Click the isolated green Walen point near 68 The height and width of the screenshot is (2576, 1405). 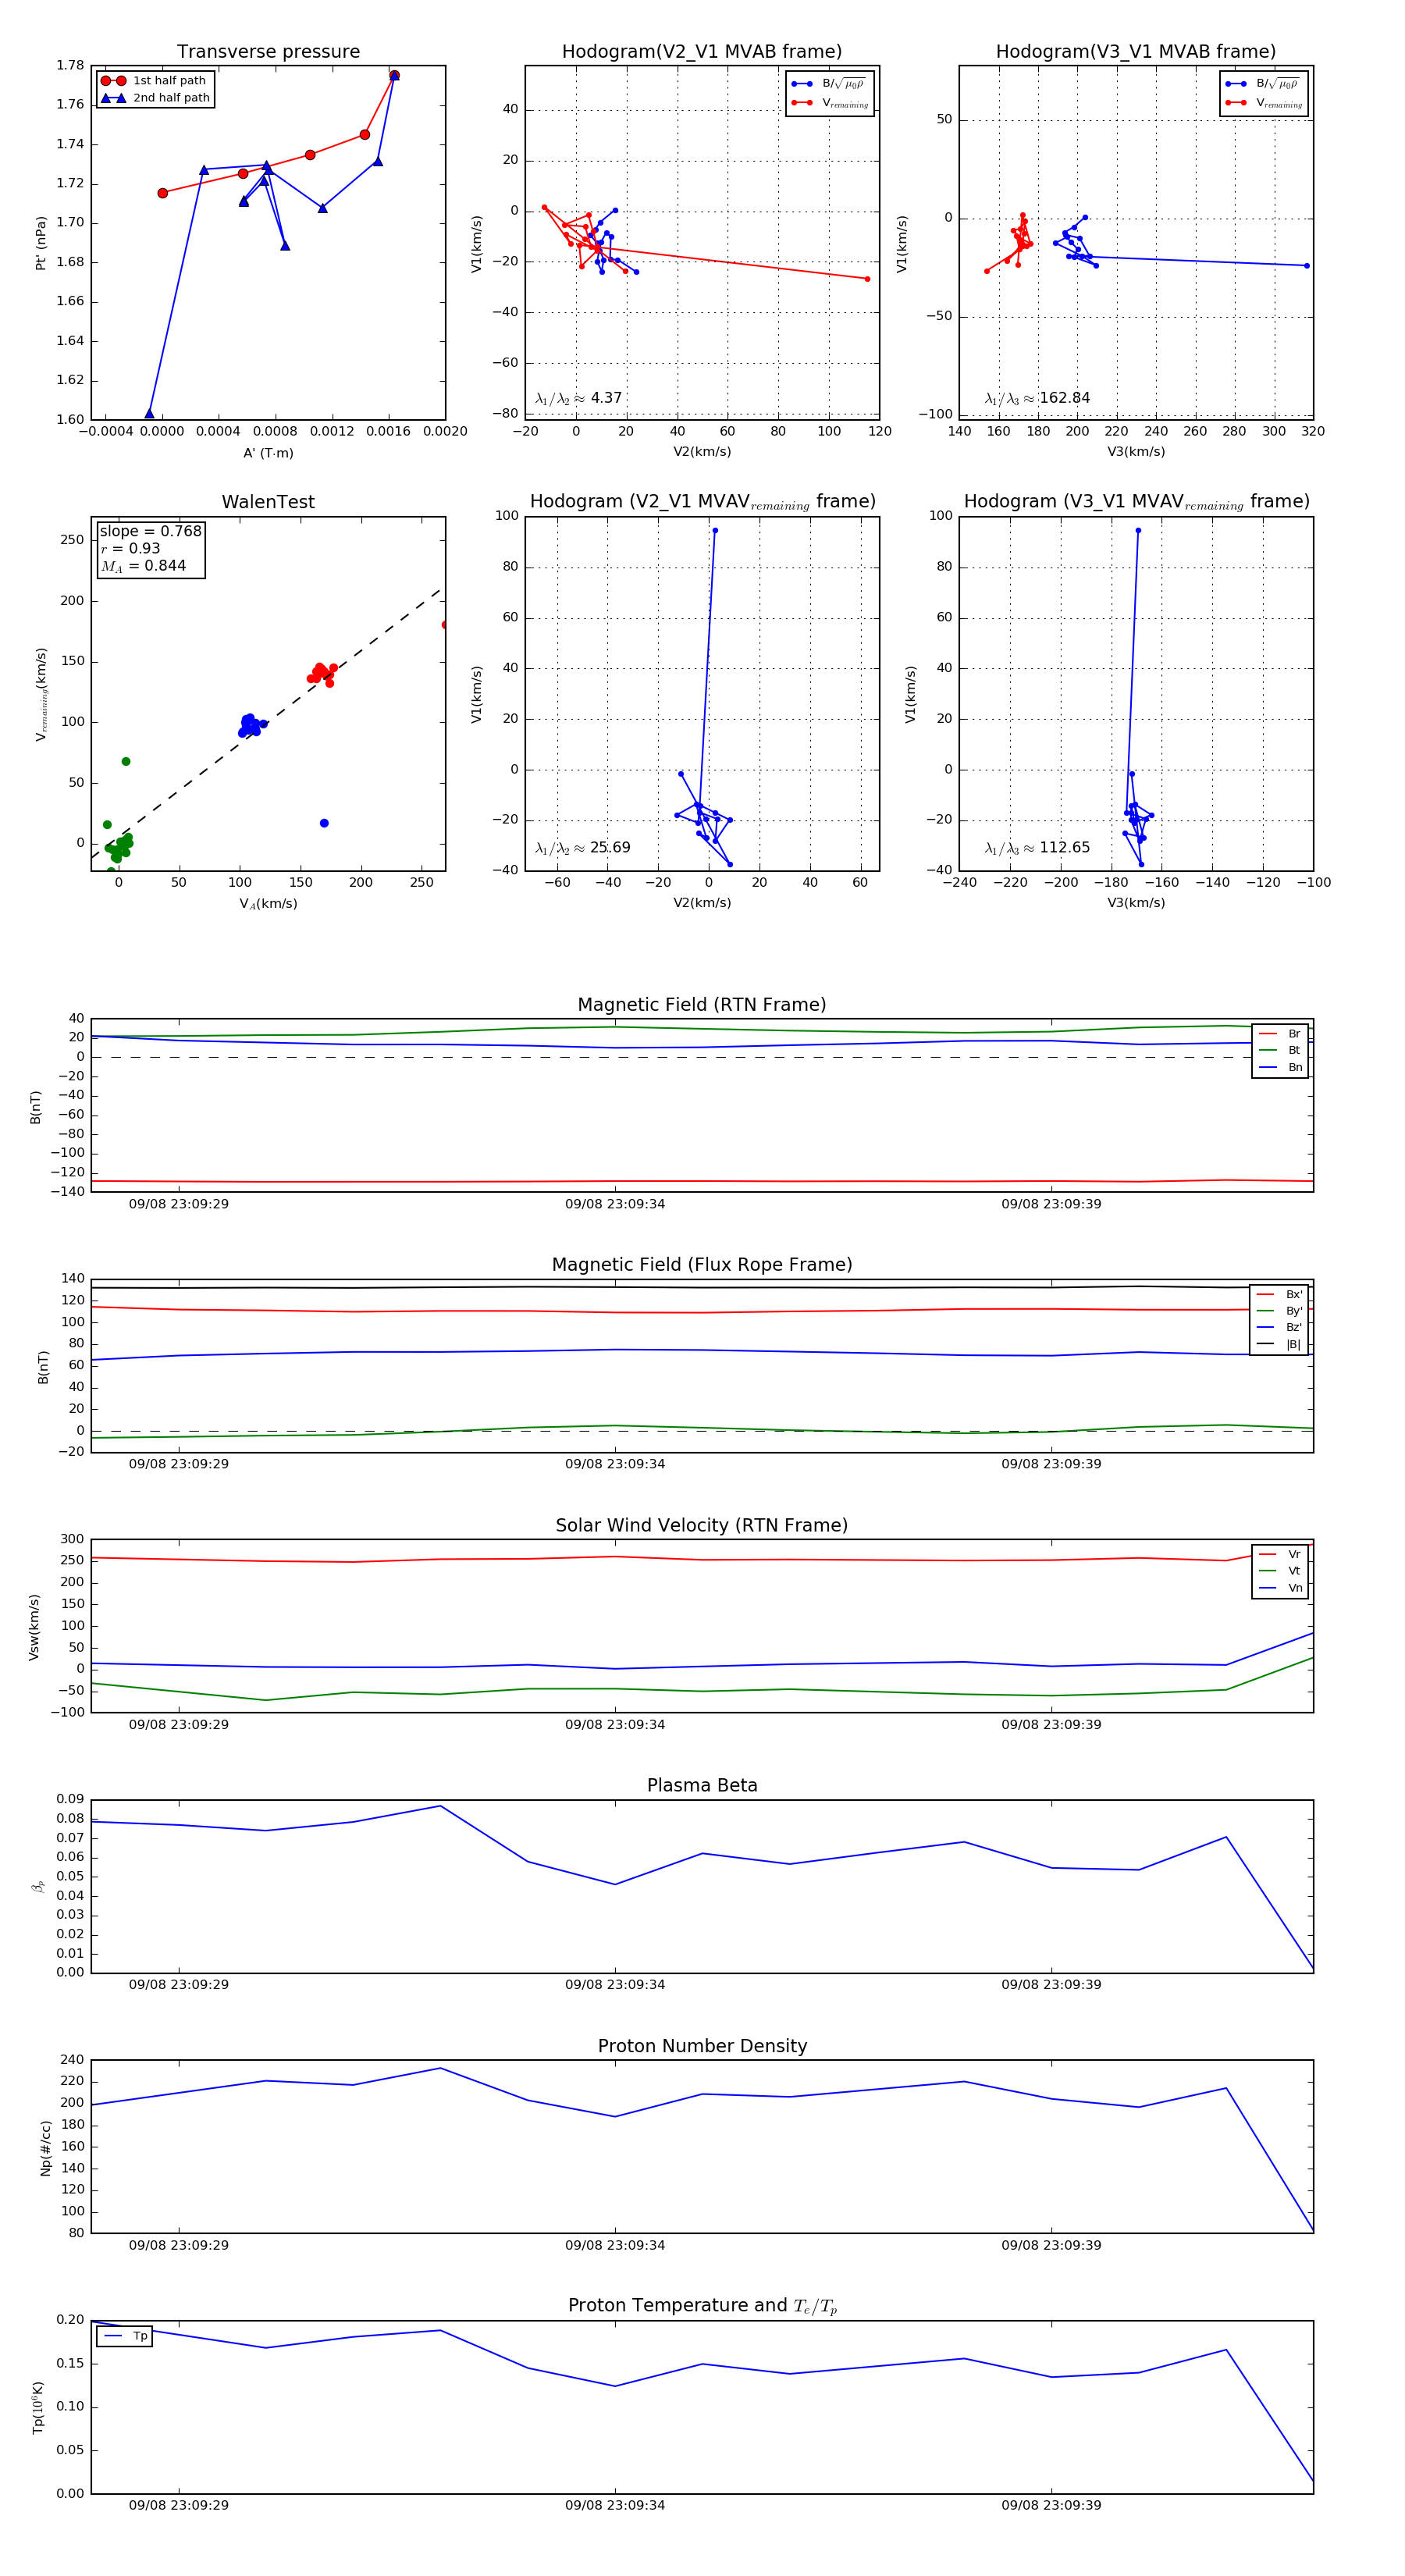click(x=126, y=762)
